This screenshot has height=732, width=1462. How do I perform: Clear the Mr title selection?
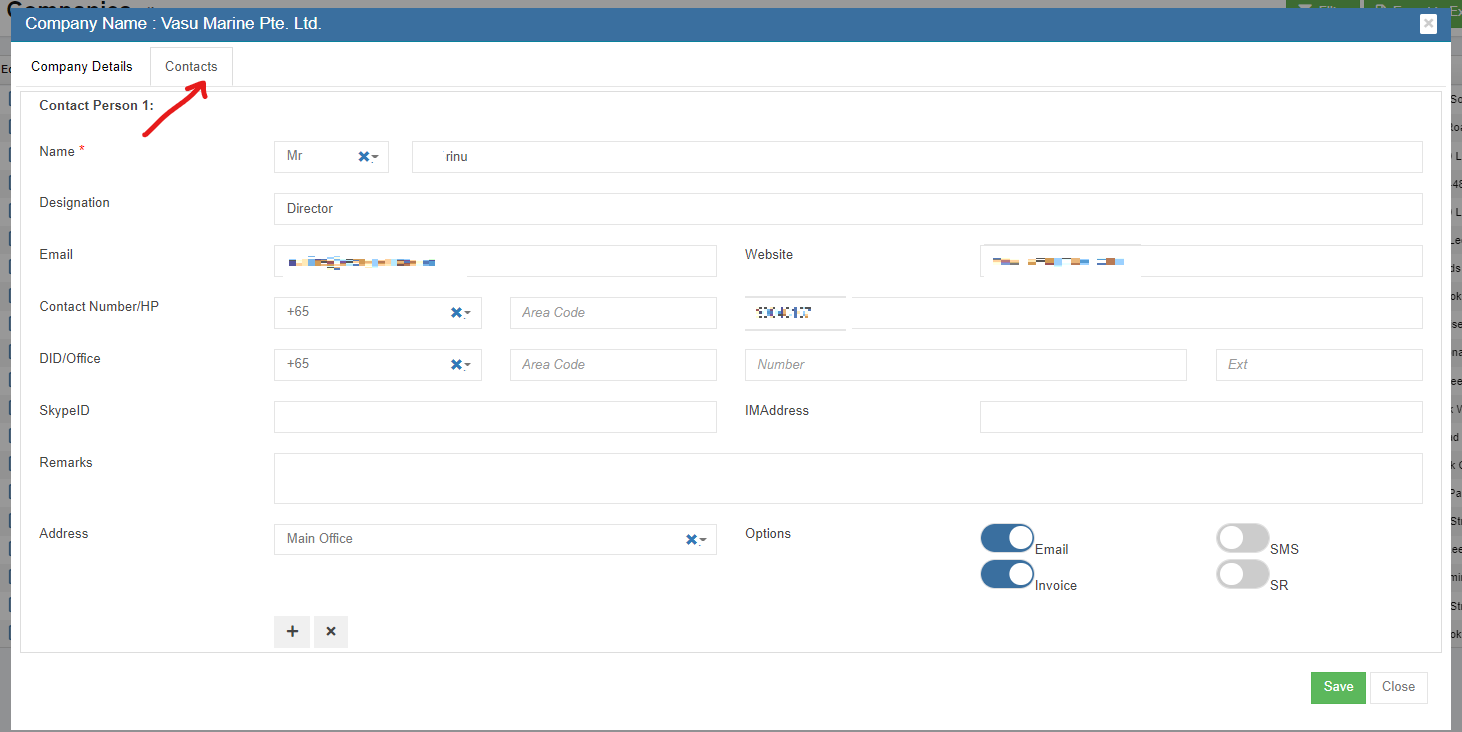coord(363,157)
